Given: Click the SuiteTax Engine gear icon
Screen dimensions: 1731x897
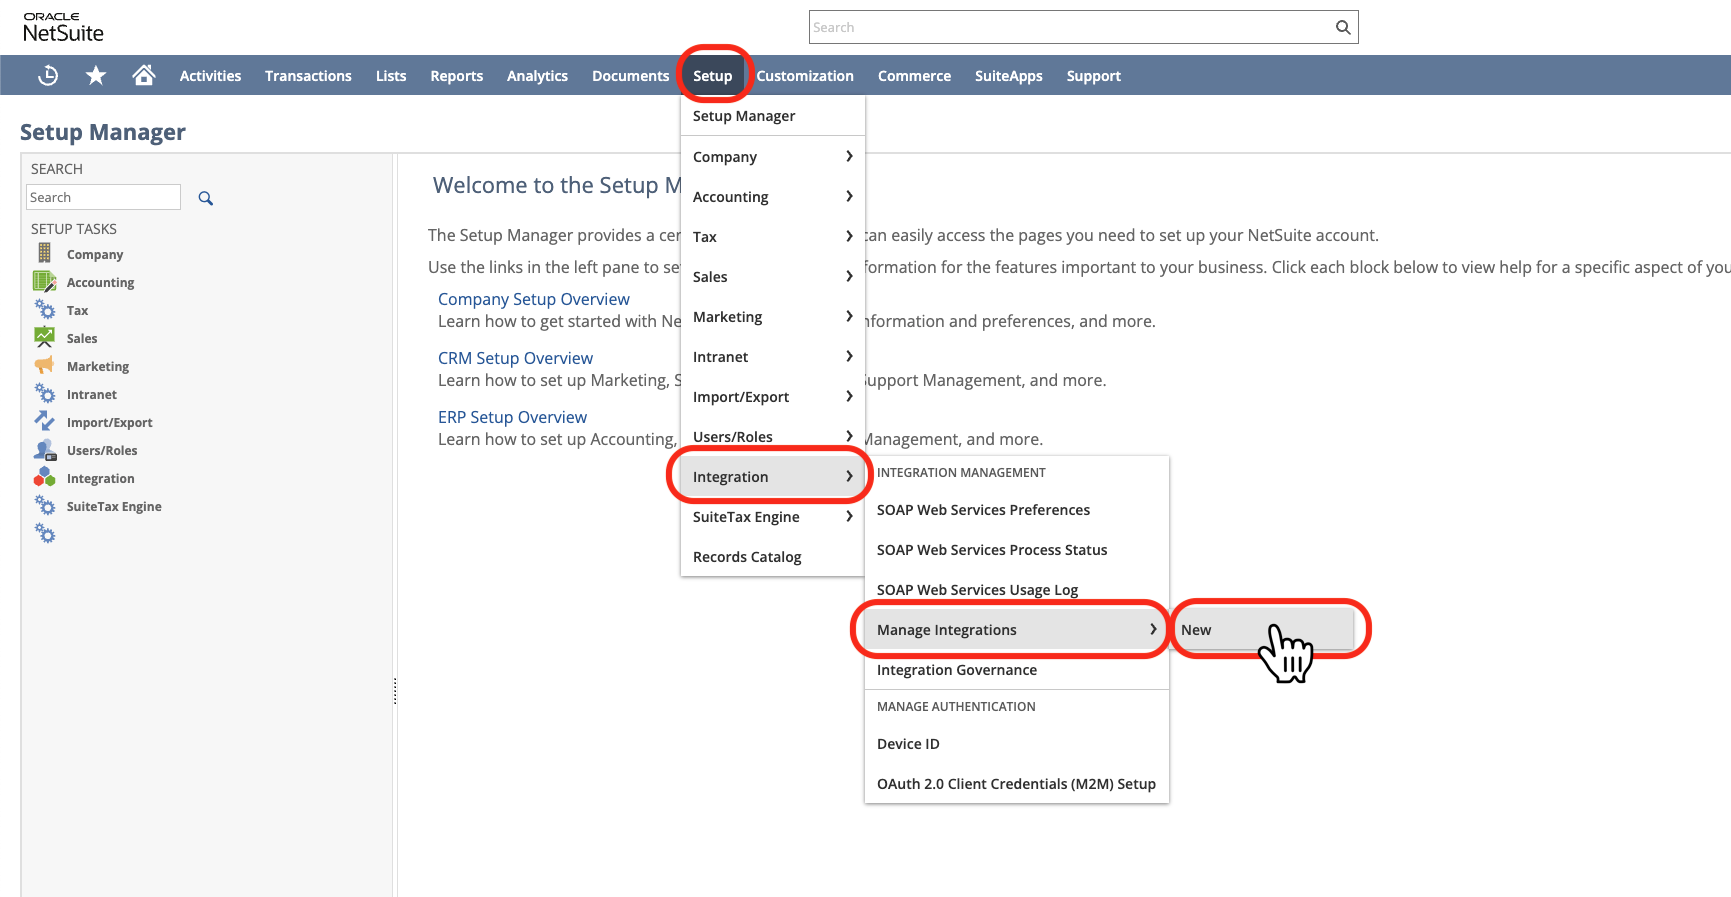Looking at the screenshot, I should click(x=44, y=505).
